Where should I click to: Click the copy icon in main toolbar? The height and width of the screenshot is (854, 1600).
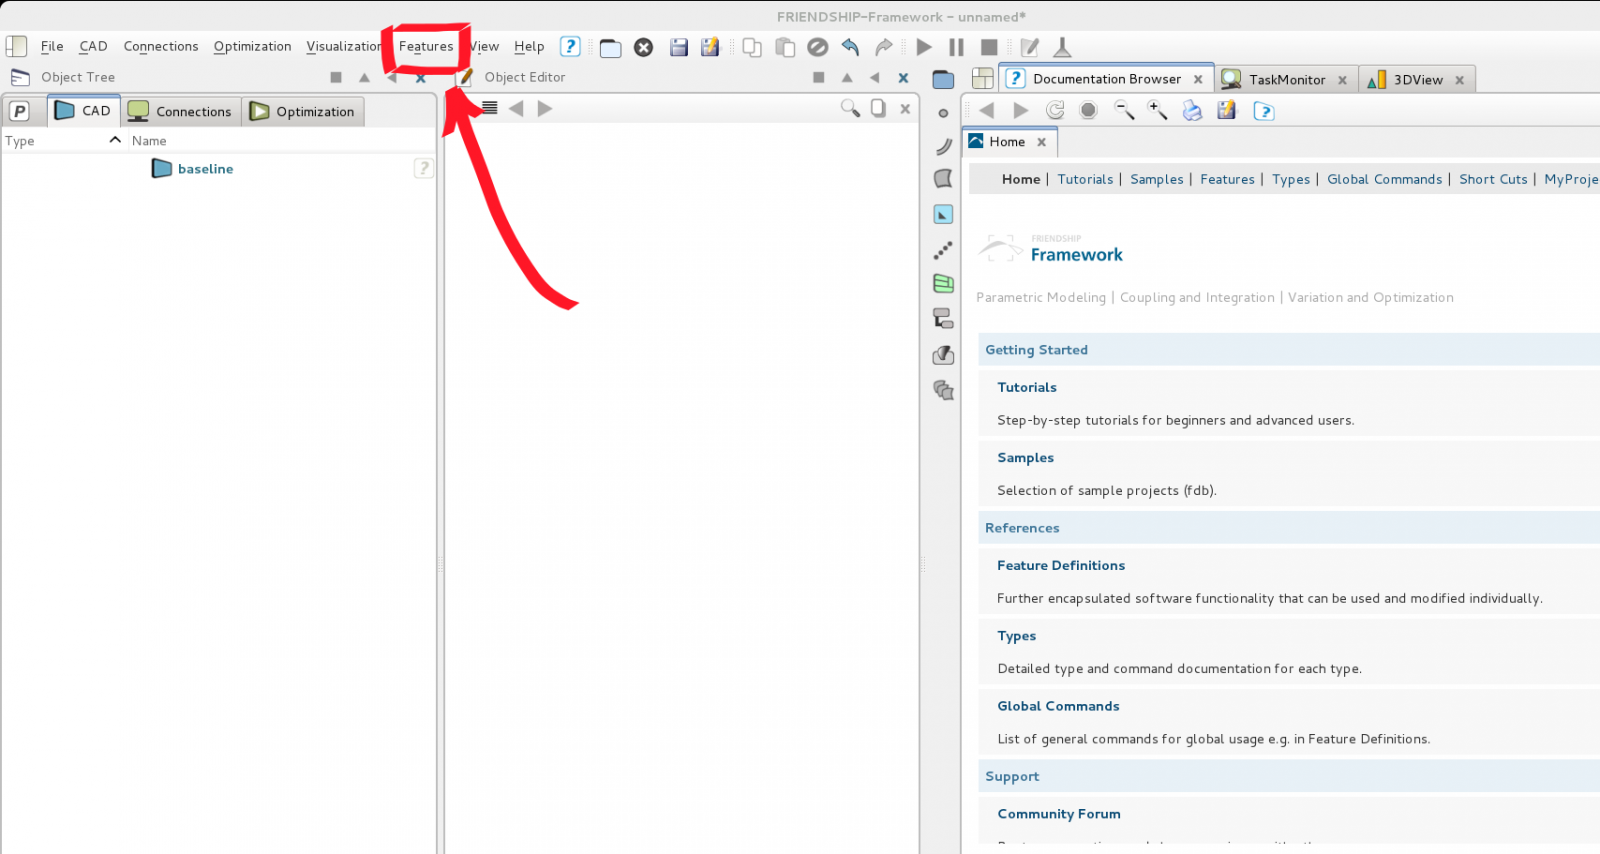pos(752,47)
